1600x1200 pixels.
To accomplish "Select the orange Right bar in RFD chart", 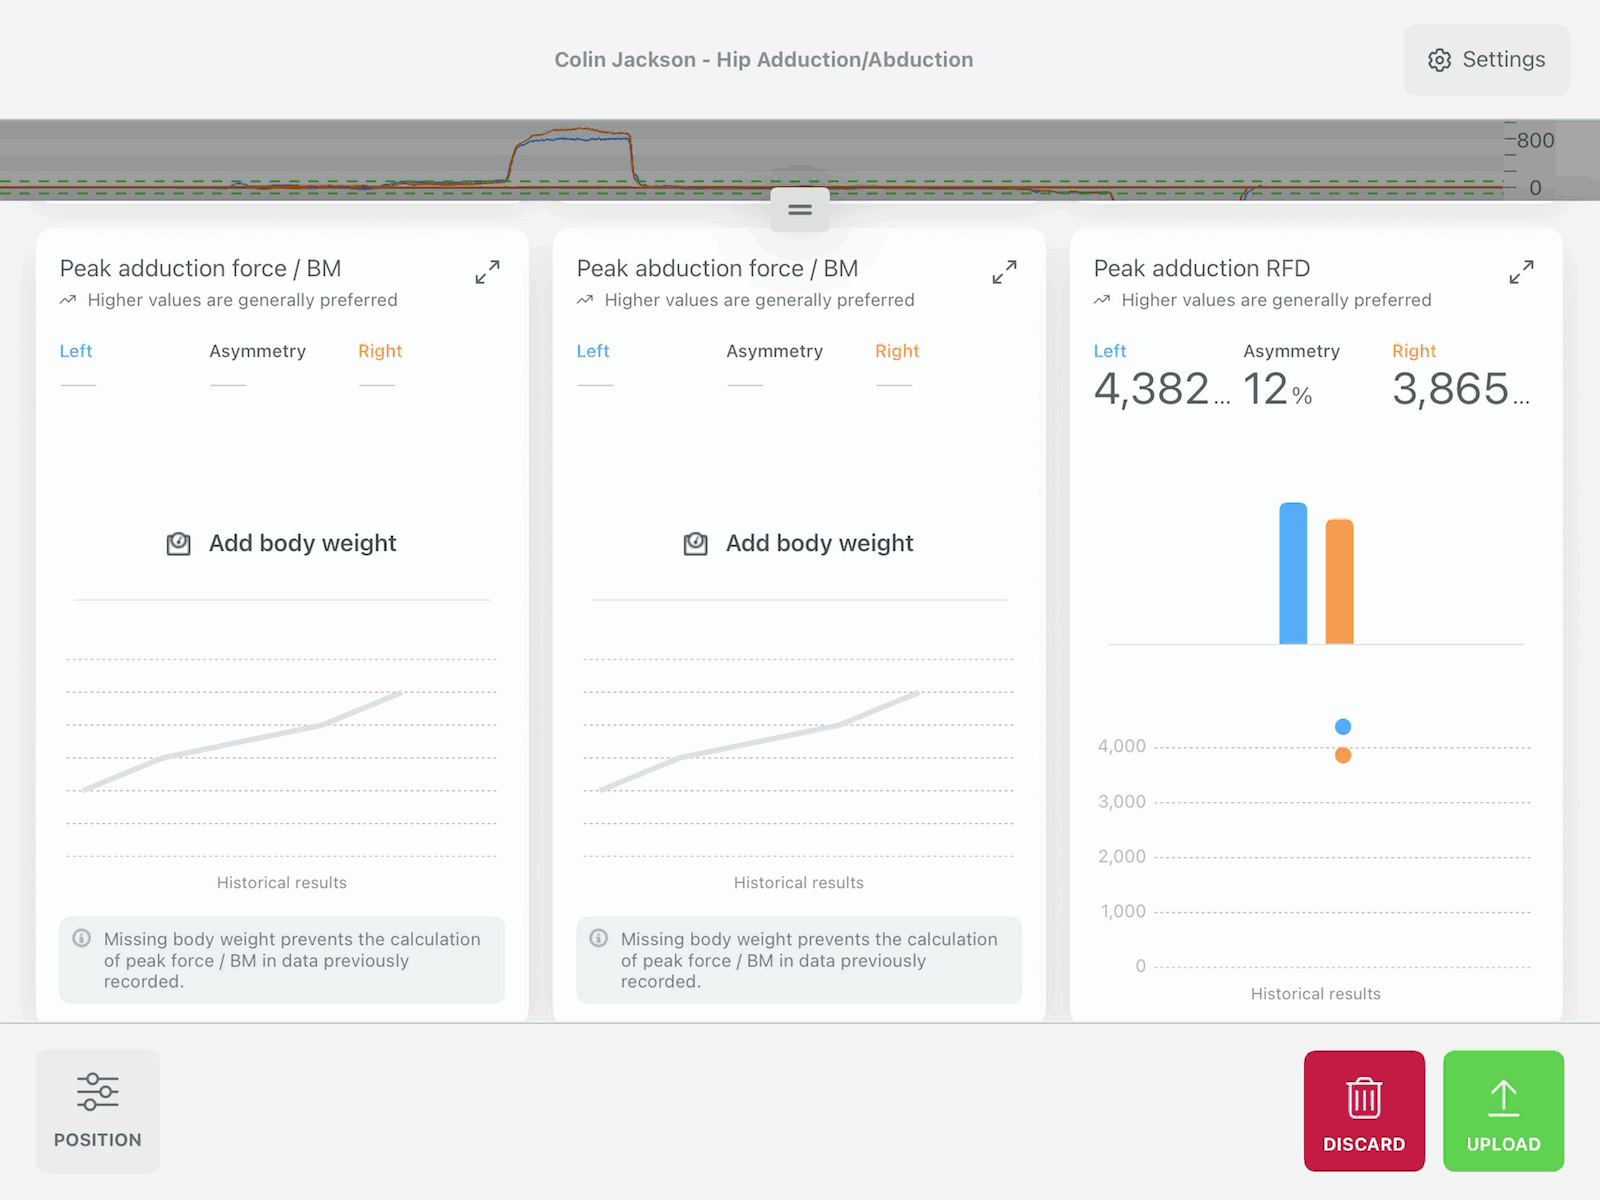I will 1339,581.
